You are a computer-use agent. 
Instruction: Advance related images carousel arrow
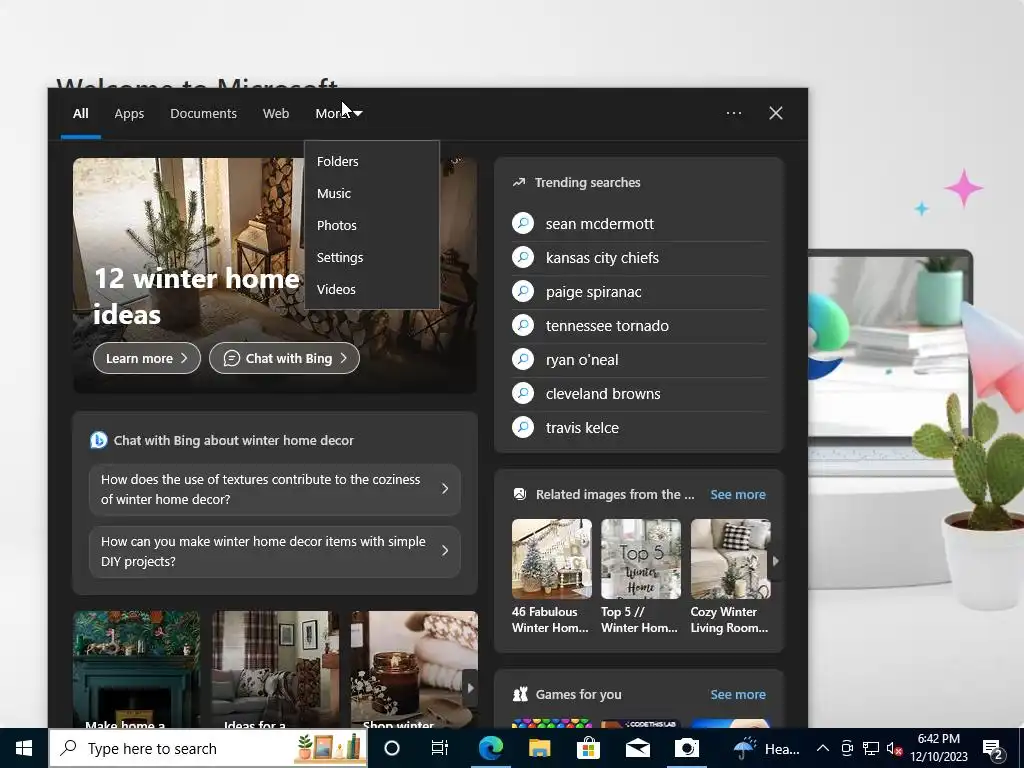pos(776,560)
